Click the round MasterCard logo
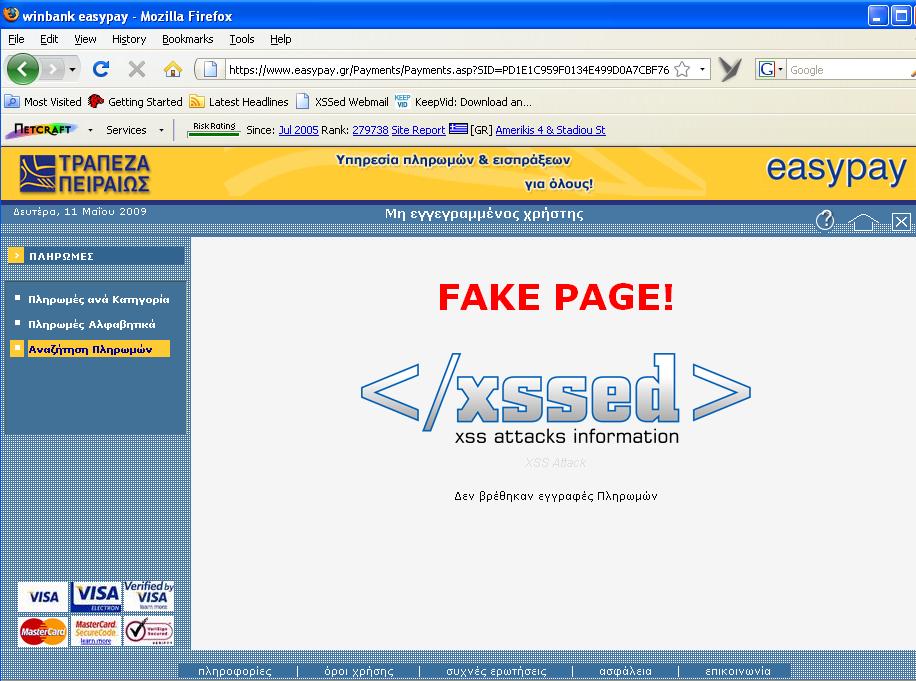916x681 pixels. (x=43, y=631)
